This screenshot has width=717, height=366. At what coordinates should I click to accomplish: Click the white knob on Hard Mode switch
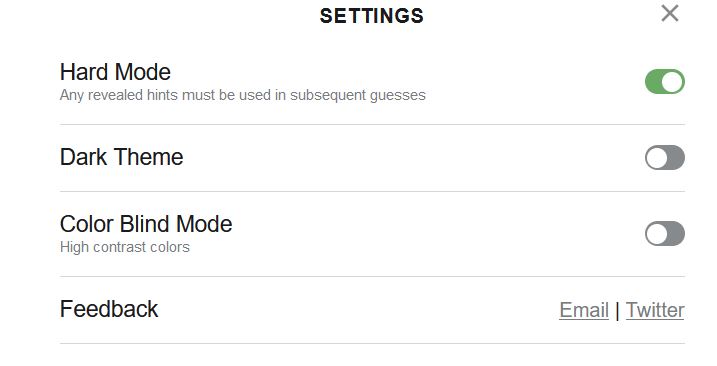672,82
